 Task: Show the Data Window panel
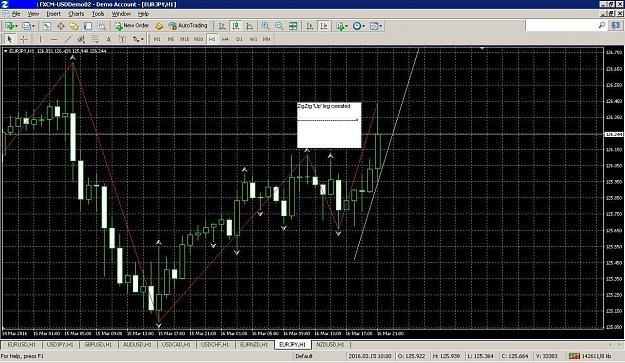61,26
